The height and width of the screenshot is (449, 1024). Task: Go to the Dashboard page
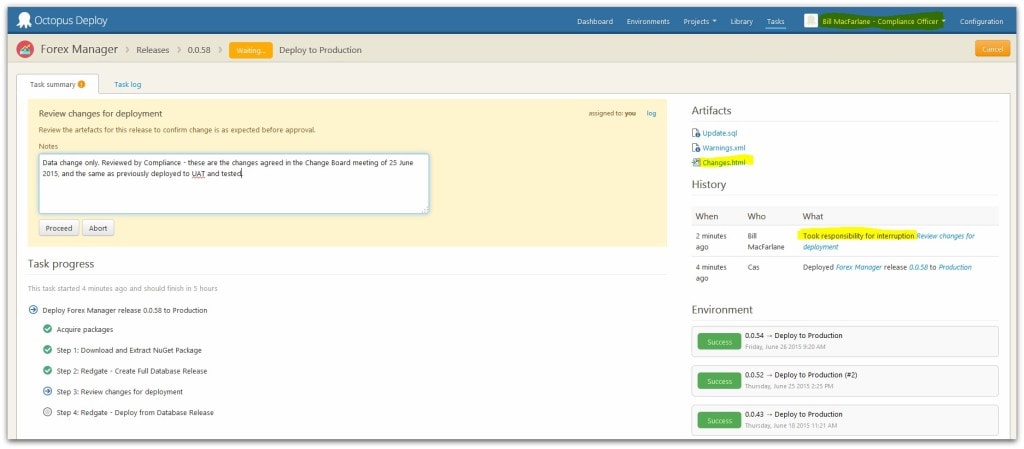[x=595, y=22]
